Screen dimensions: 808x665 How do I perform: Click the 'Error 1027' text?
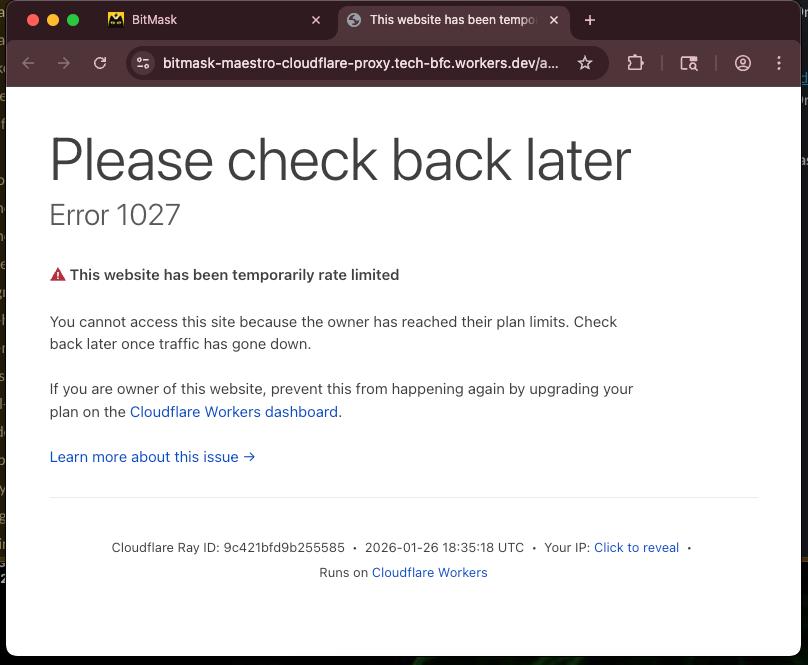click(x=115, y=215)
